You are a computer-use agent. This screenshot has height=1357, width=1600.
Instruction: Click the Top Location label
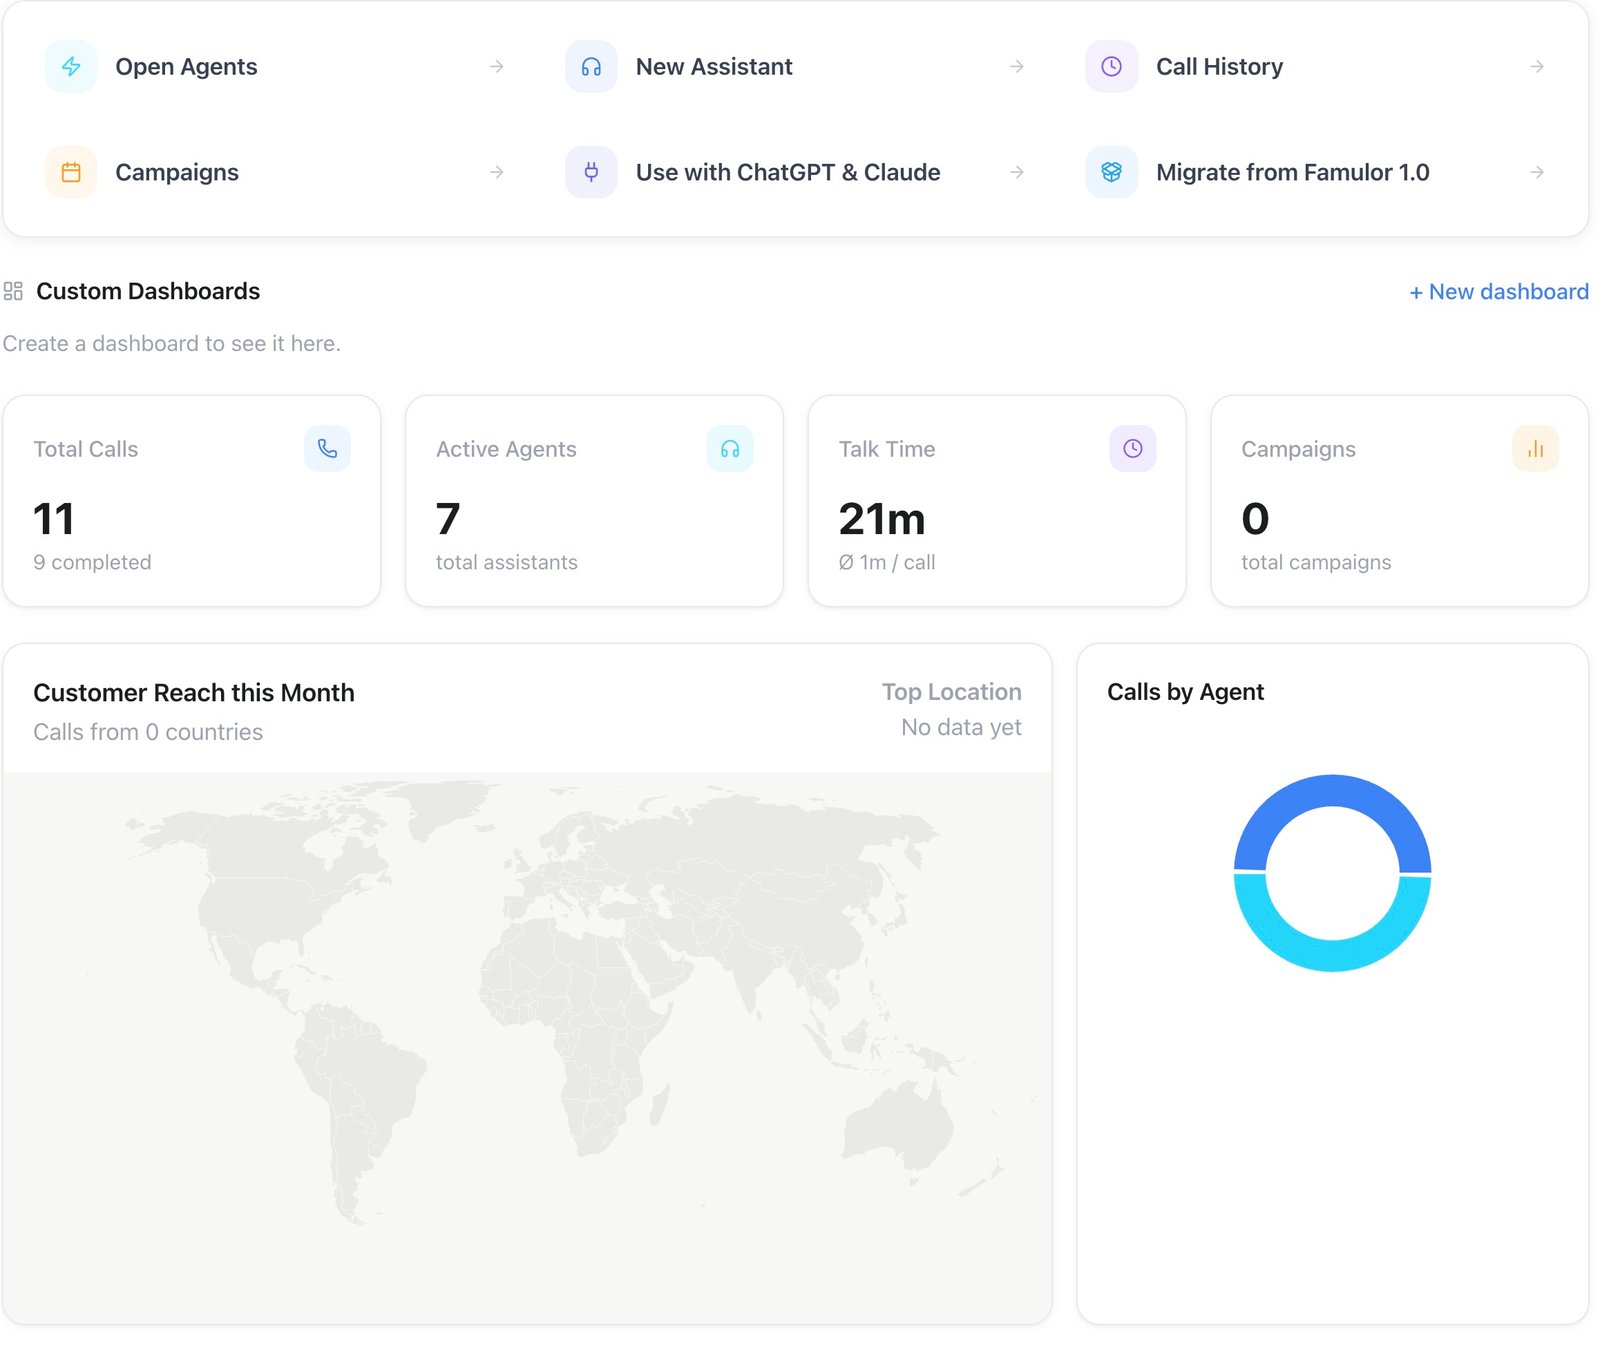951,692
